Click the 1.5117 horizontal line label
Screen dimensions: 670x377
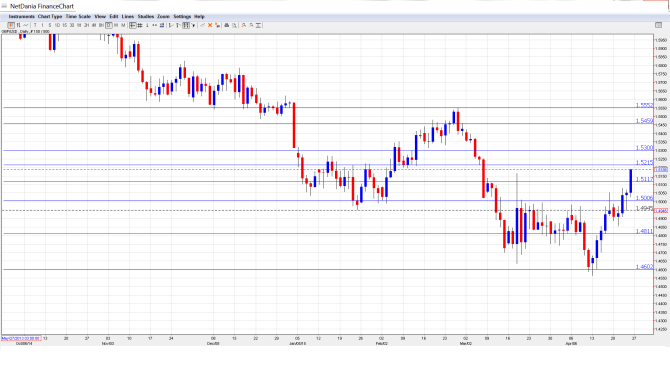point(644,179)
